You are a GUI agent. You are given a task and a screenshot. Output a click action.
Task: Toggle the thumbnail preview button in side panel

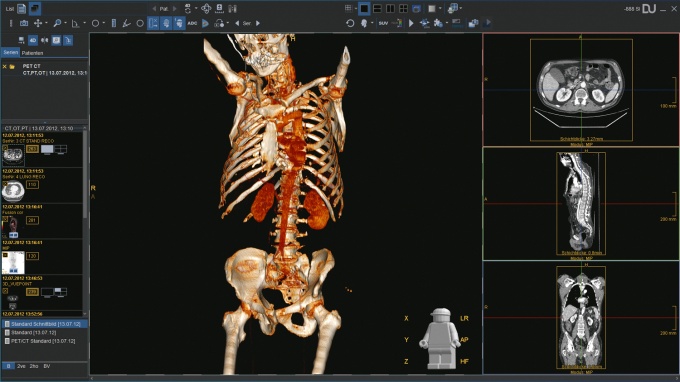[x=56, y=40]
